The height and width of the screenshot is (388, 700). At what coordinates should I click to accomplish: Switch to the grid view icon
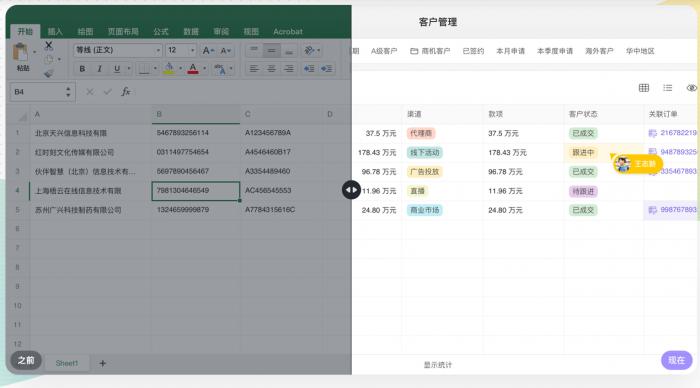point(644,88)
